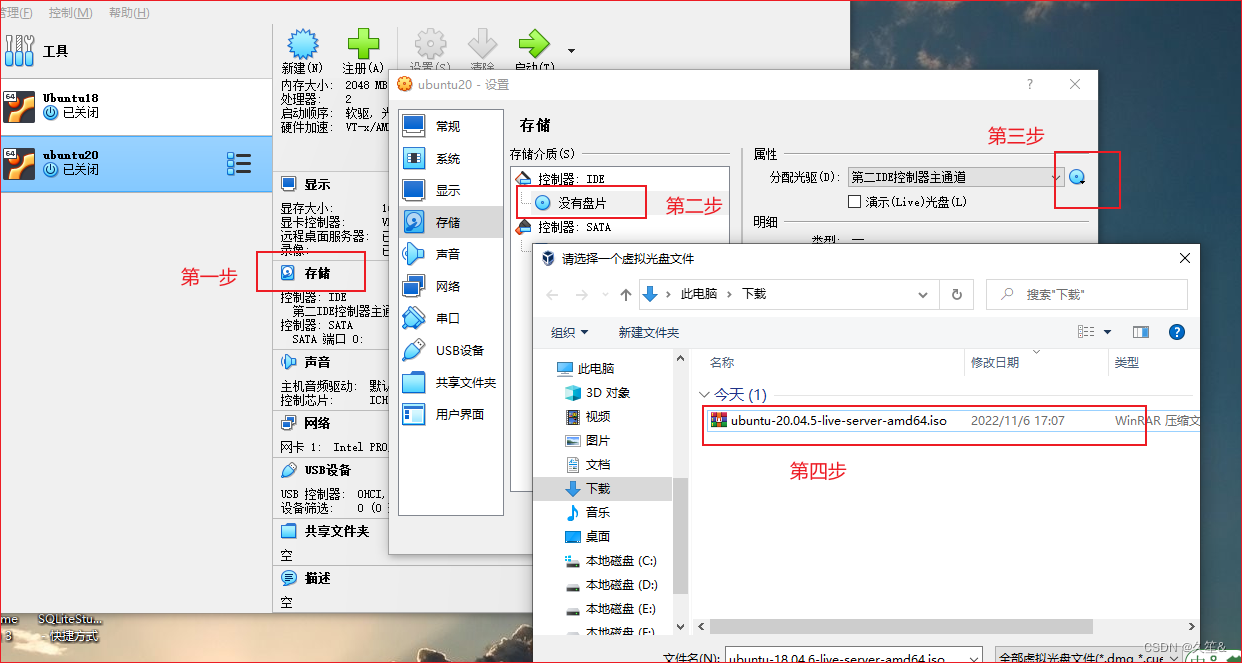This screenshot has height=663, width=1242.
Task: Open the view options dropdown arrow
Action: click(1108, 332)
